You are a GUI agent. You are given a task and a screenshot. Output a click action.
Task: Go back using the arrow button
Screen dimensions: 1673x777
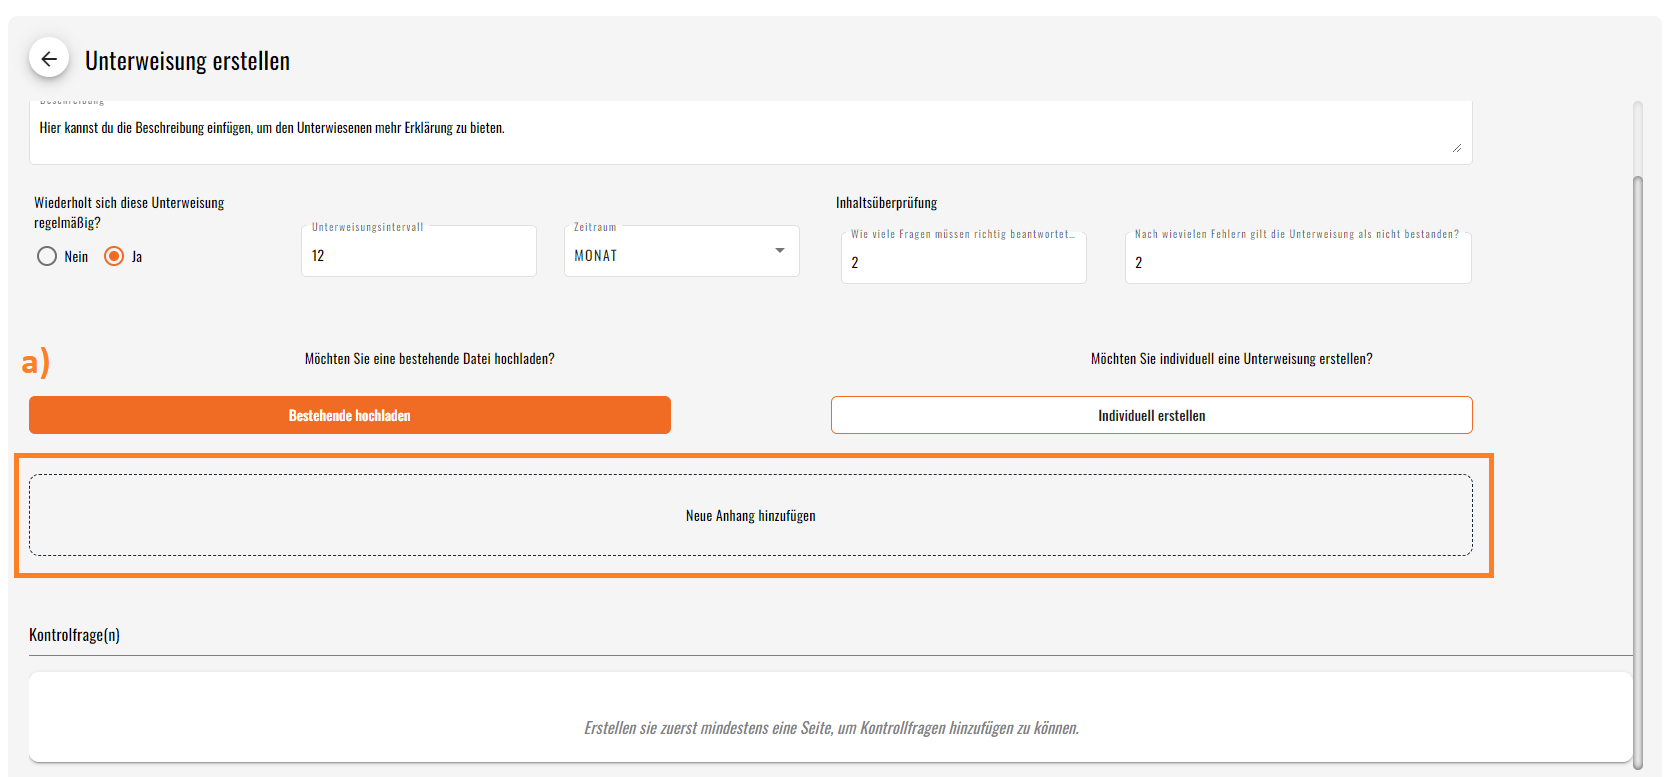(x=49, y=59)
